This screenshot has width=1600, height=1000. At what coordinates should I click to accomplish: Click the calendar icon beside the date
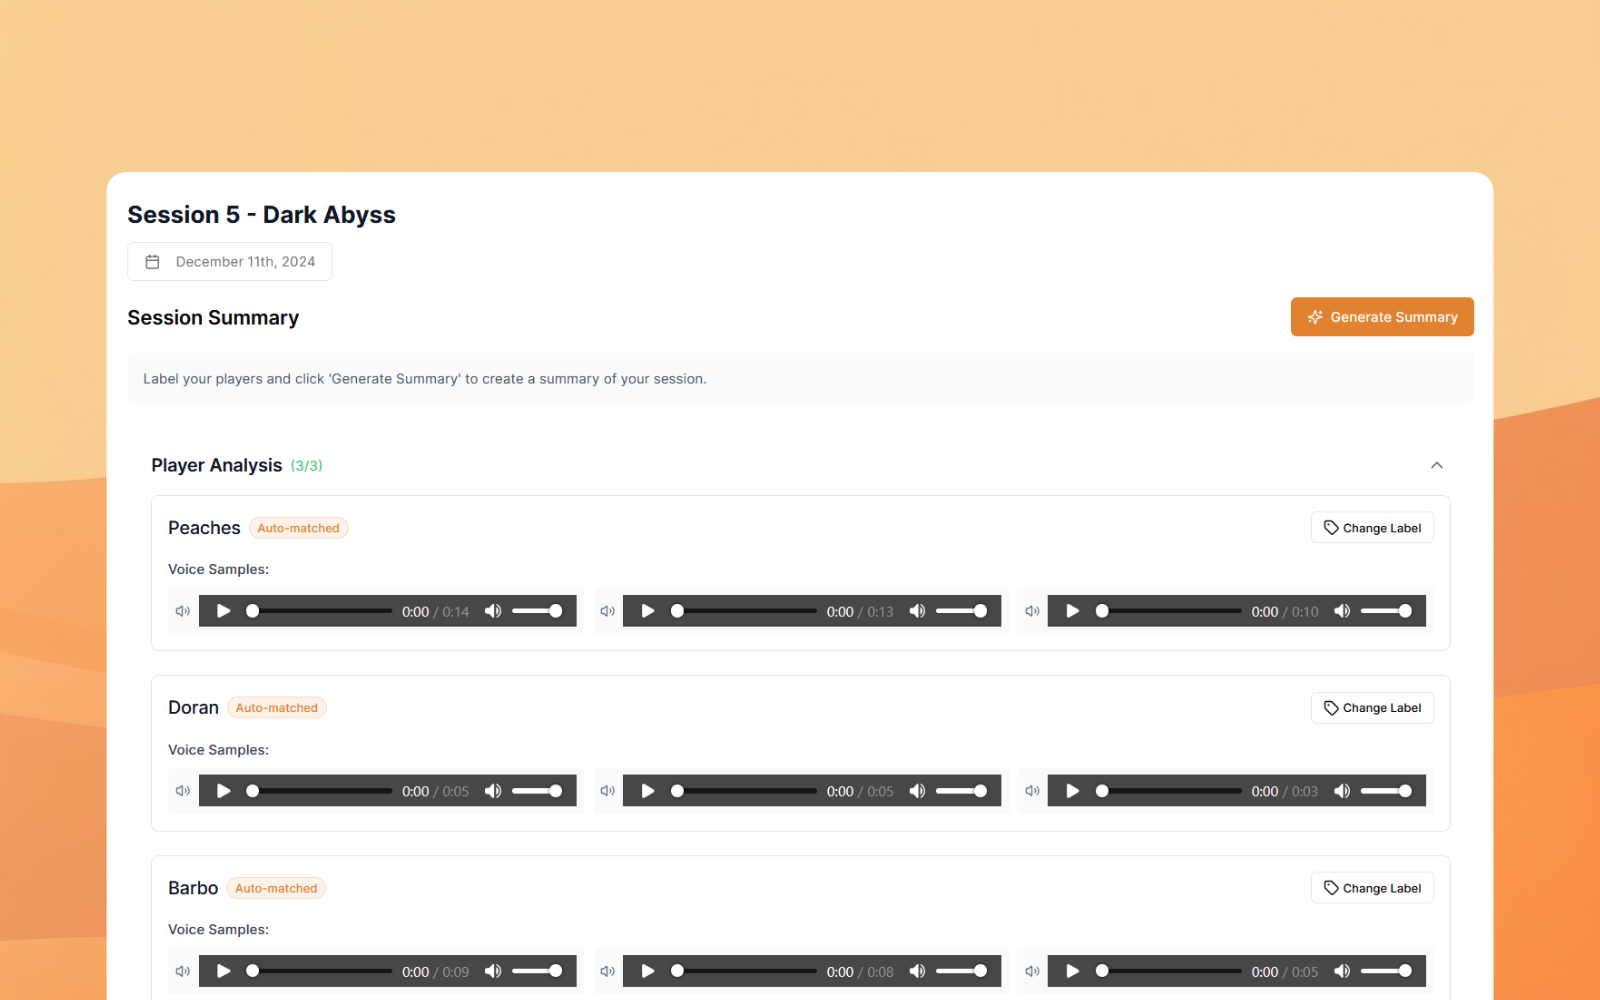153,262
